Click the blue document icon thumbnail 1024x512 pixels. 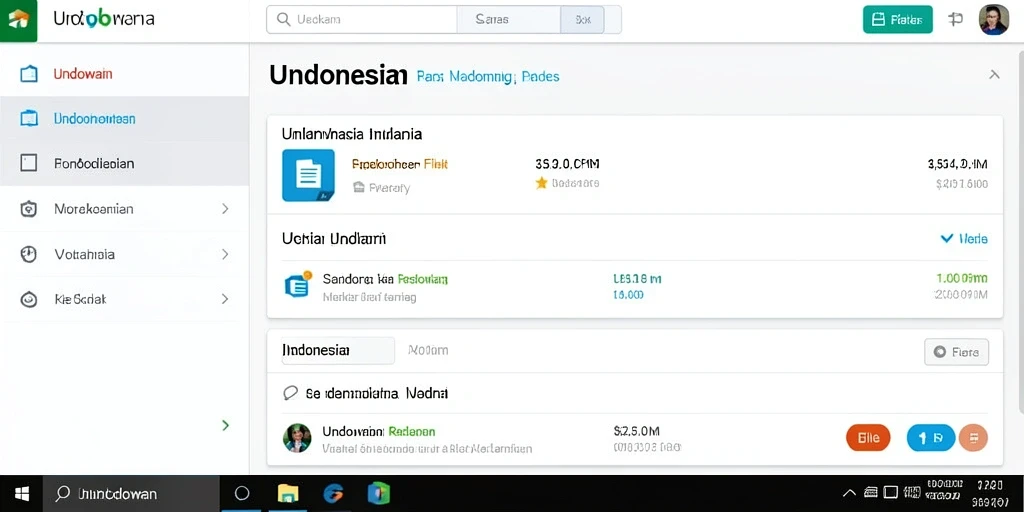pos(308,175)
